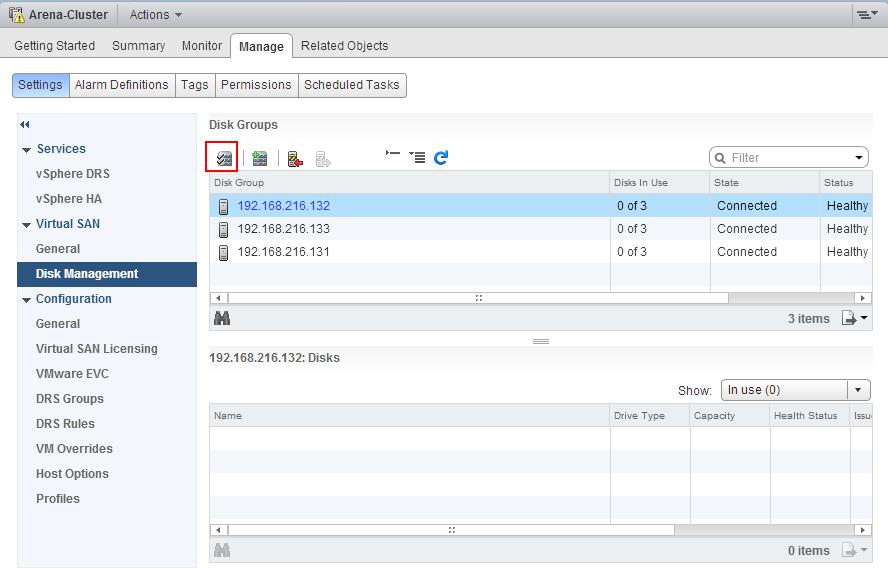Viewport: 888px width, 569px height.
Task: Refresh the Disk Groups list
Action: (441, 157)
